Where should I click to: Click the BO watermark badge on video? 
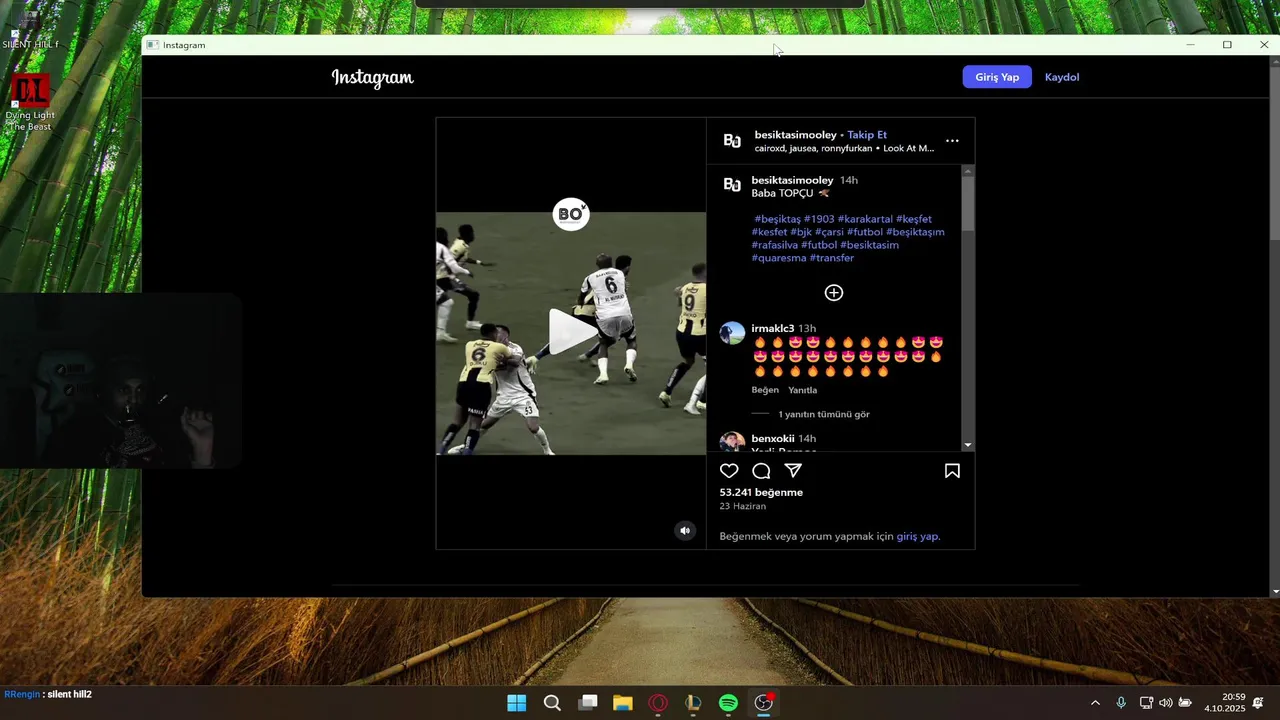[571, 214]
